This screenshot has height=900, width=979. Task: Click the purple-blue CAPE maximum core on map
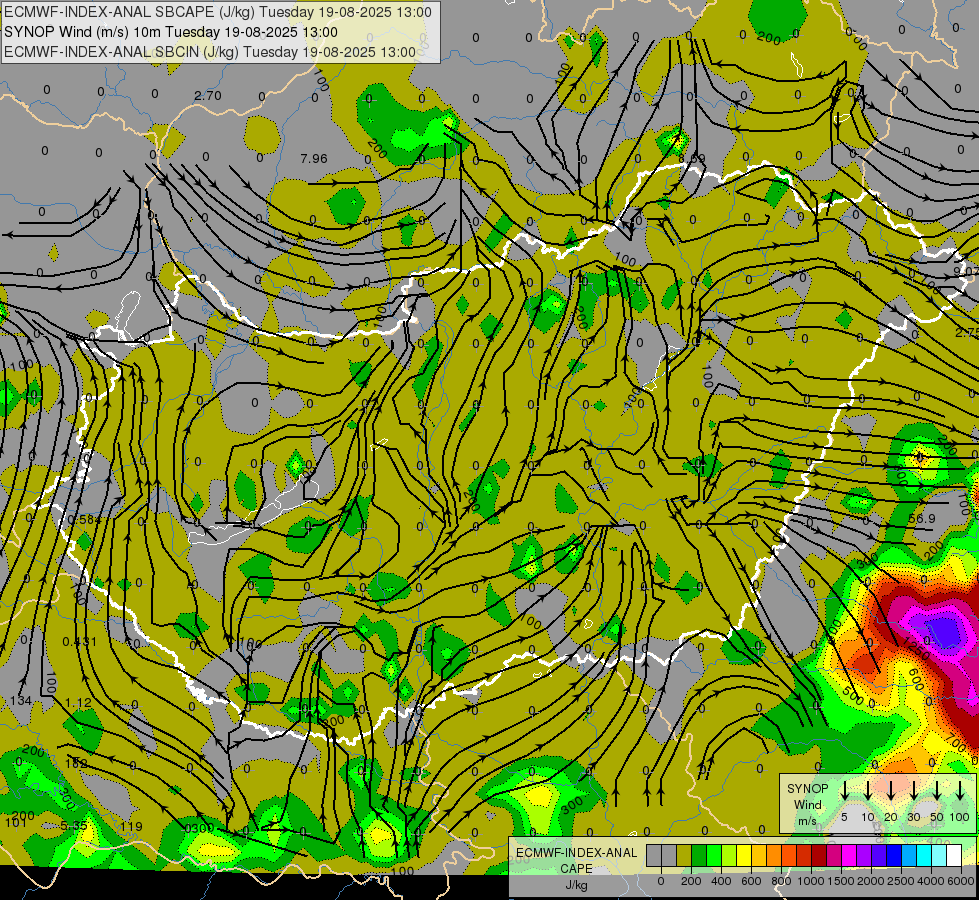click(943, 630)
